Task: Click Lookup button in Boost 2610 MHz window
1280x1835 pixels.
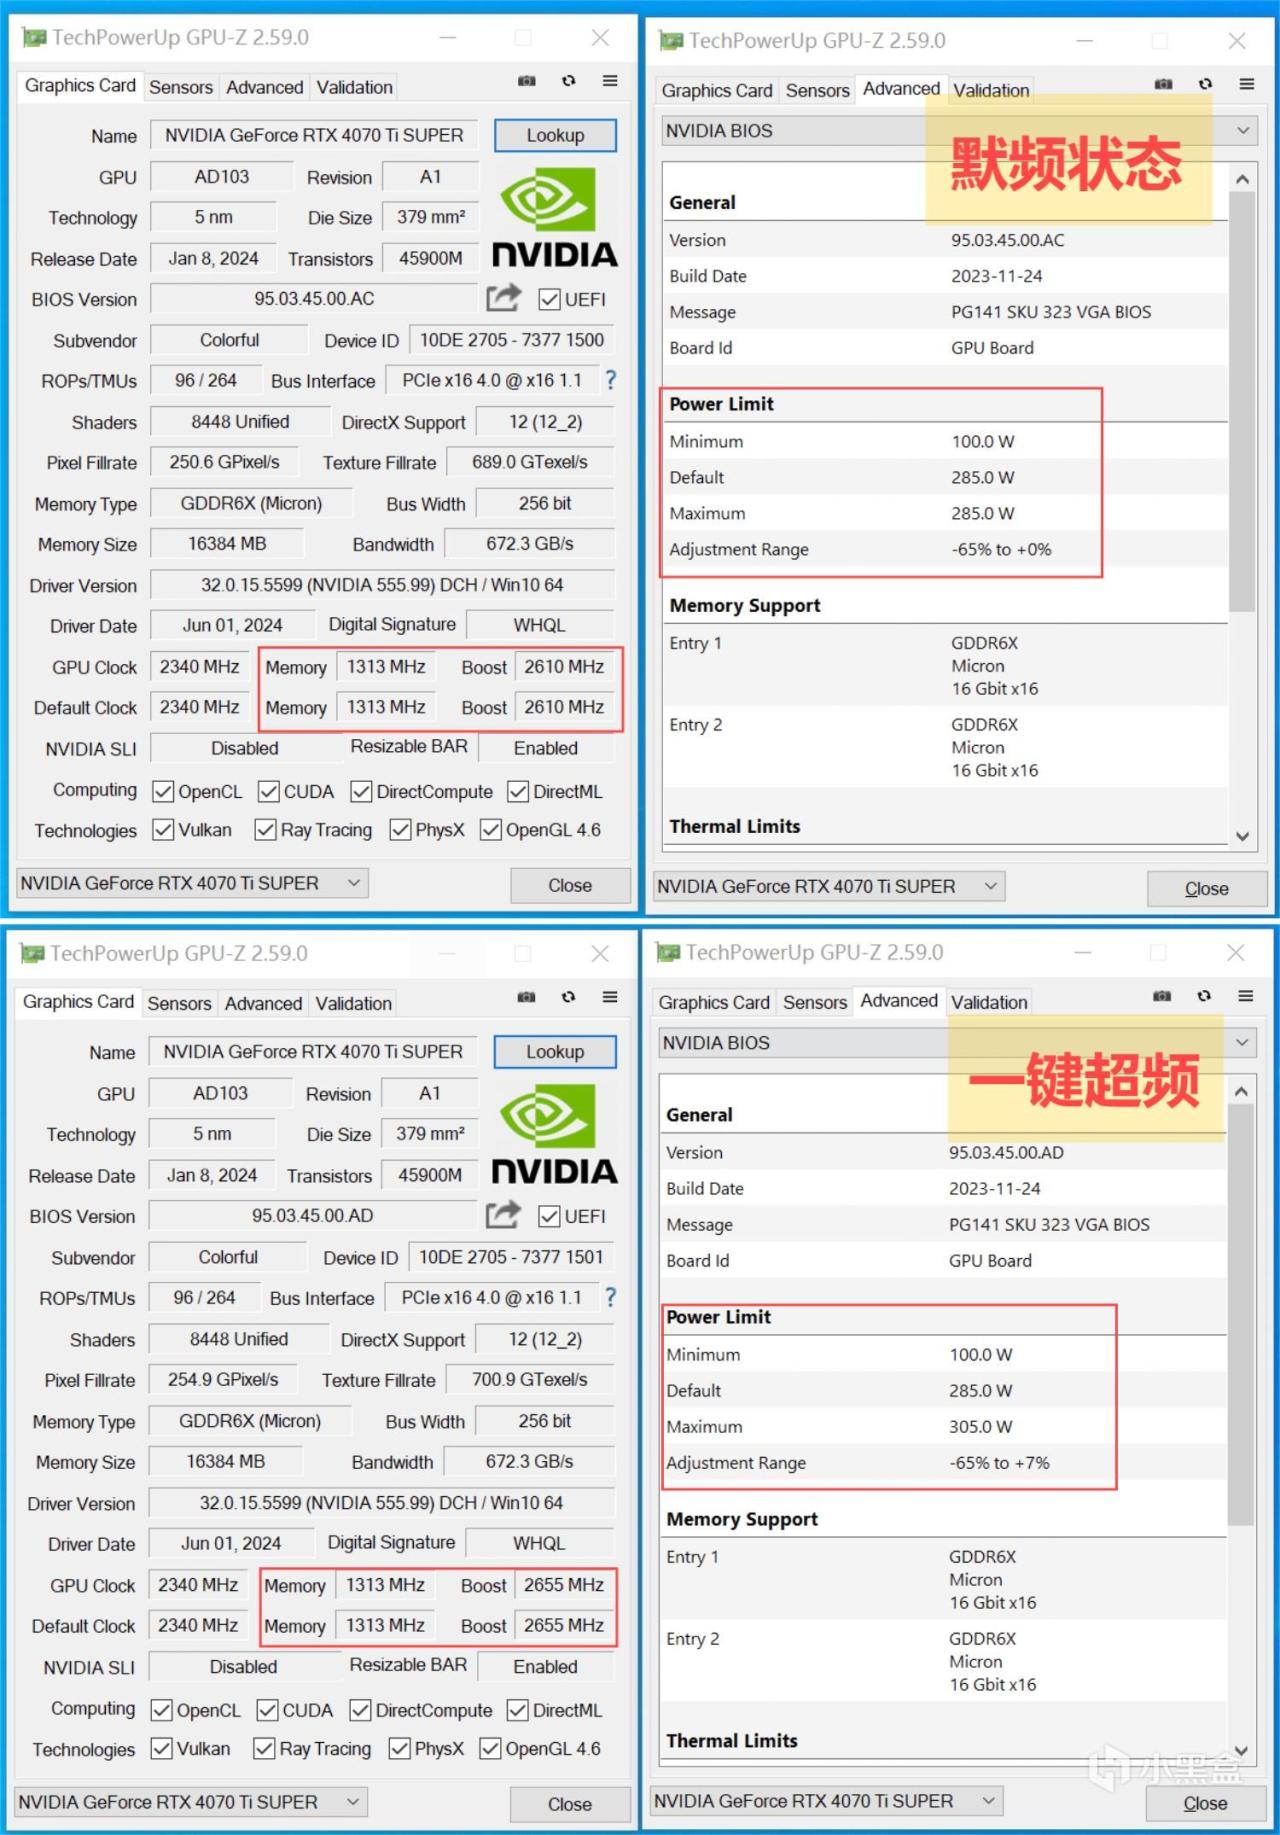Action: [x=555, y=135]
